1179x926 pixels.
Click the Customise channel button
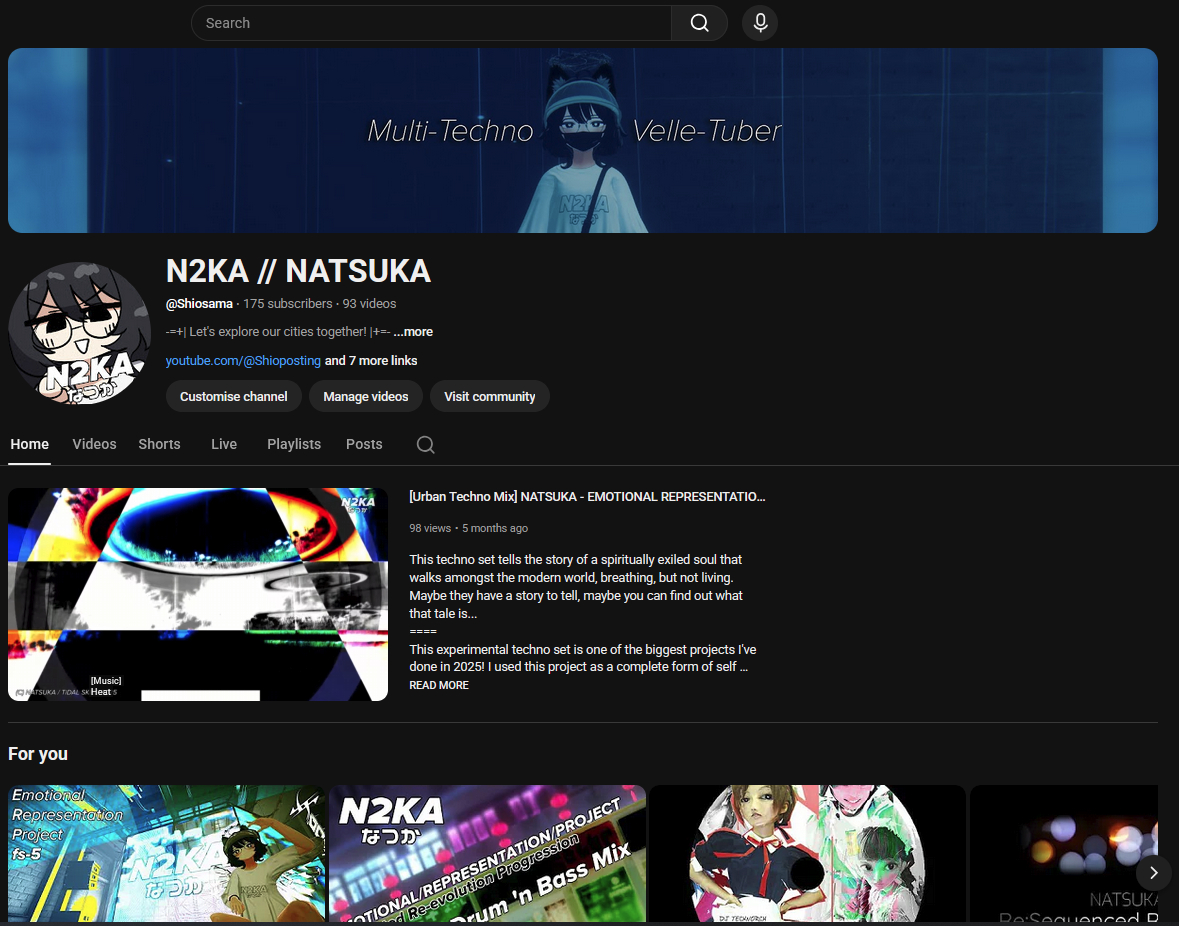pos(234,397)
